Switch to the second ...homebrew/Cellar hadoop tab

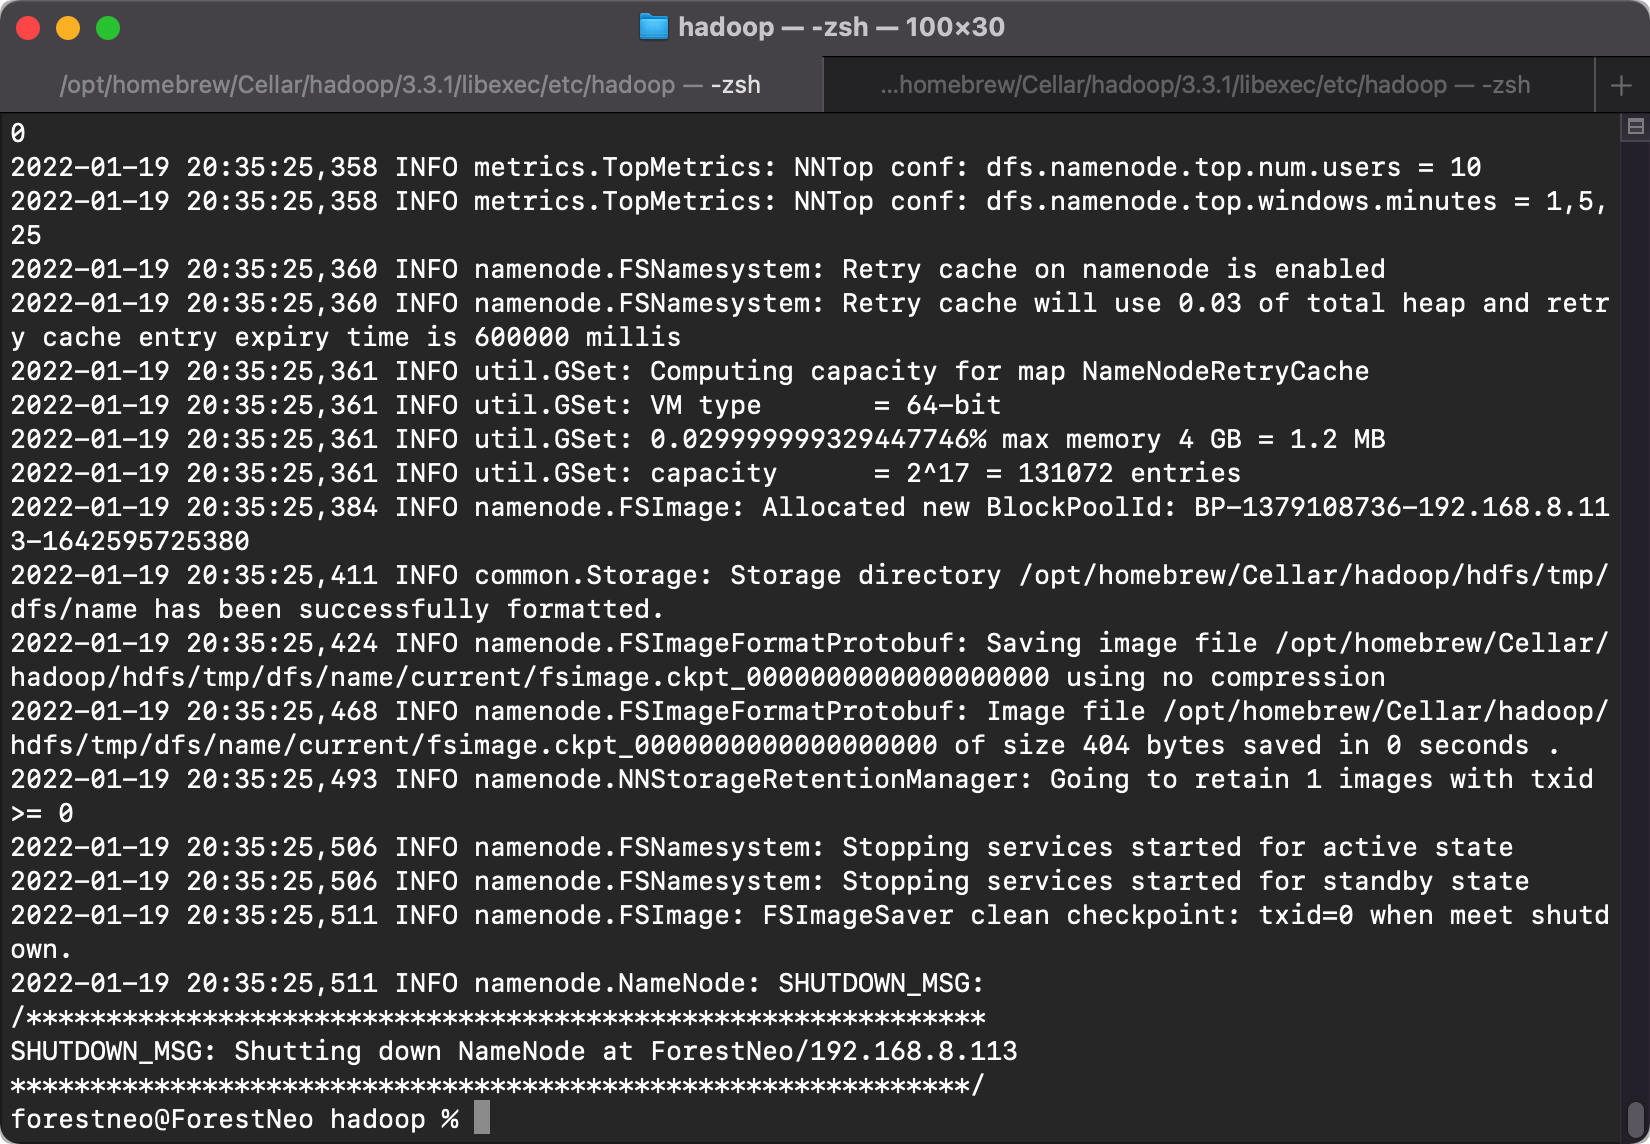pos(1206,85)
